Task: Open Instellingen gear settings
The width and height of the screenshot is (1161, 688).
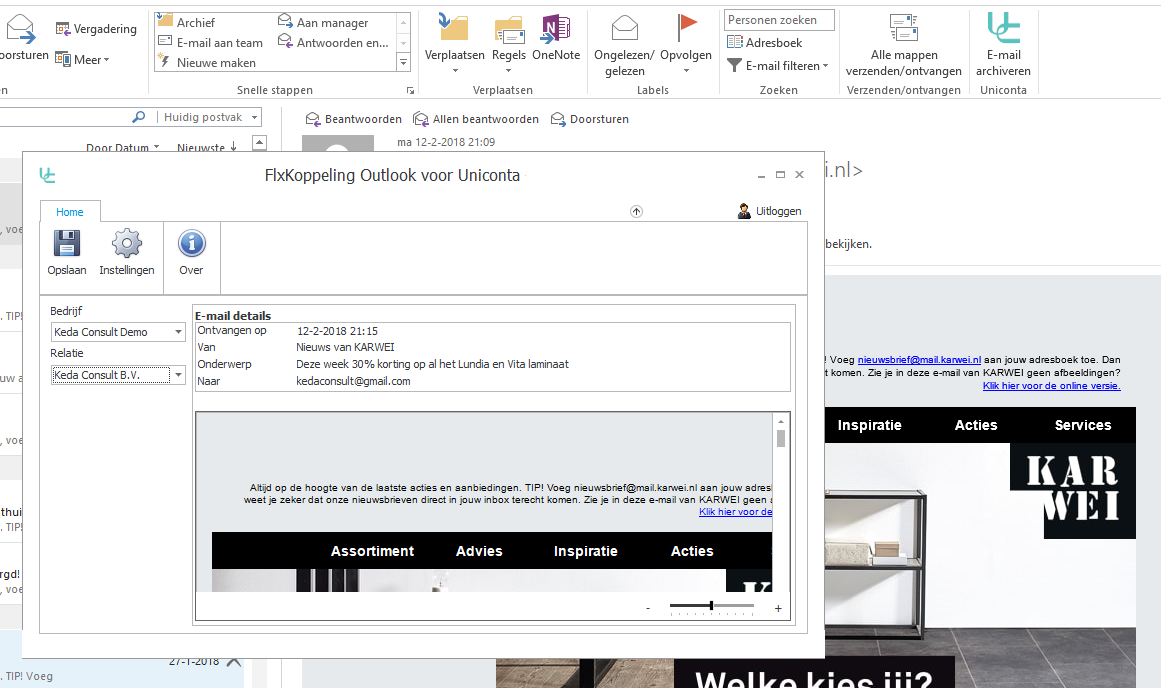Action: (x=127, y=253)
